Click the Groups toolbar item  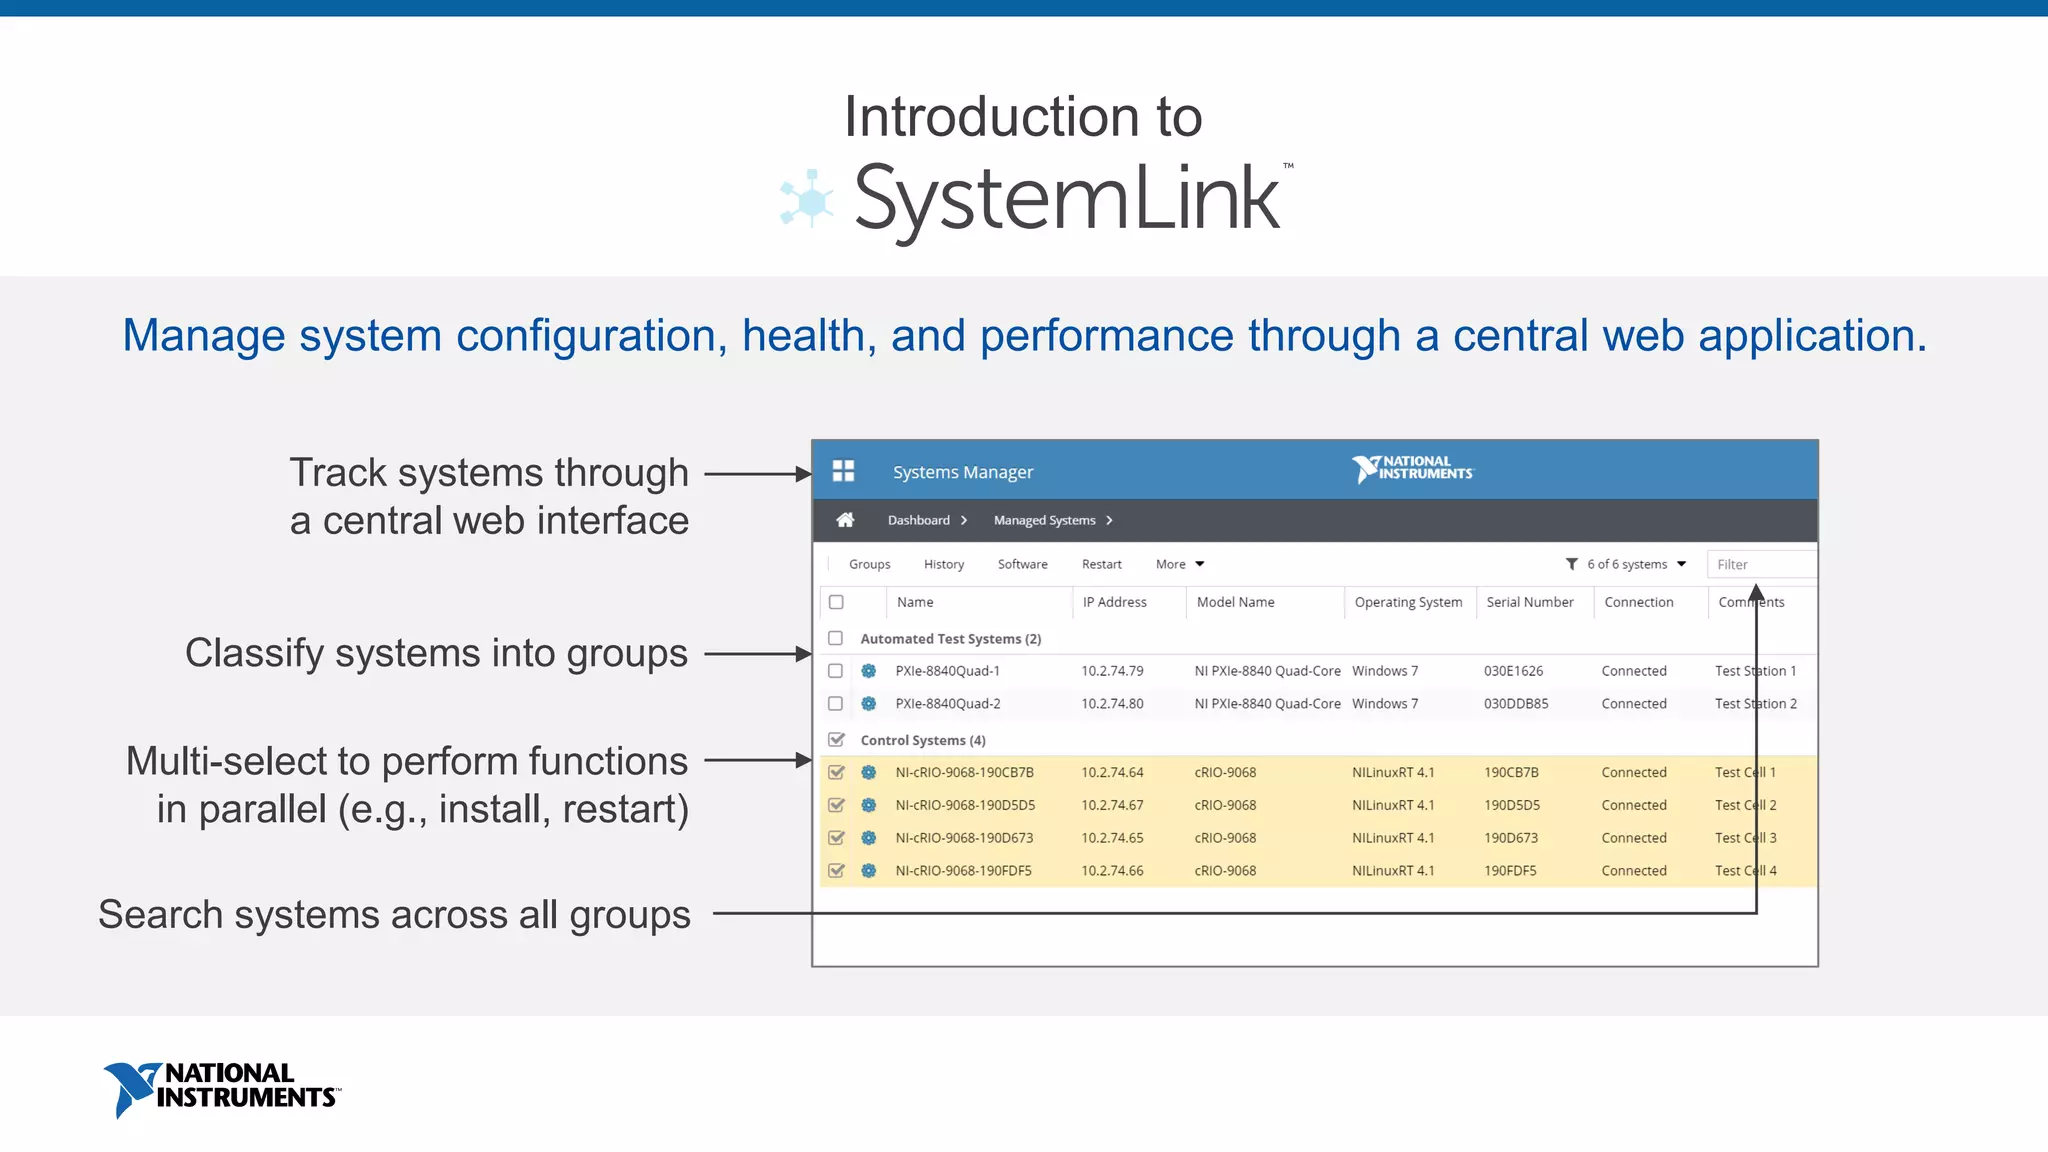pyautogui.click(x=870, y=564)
